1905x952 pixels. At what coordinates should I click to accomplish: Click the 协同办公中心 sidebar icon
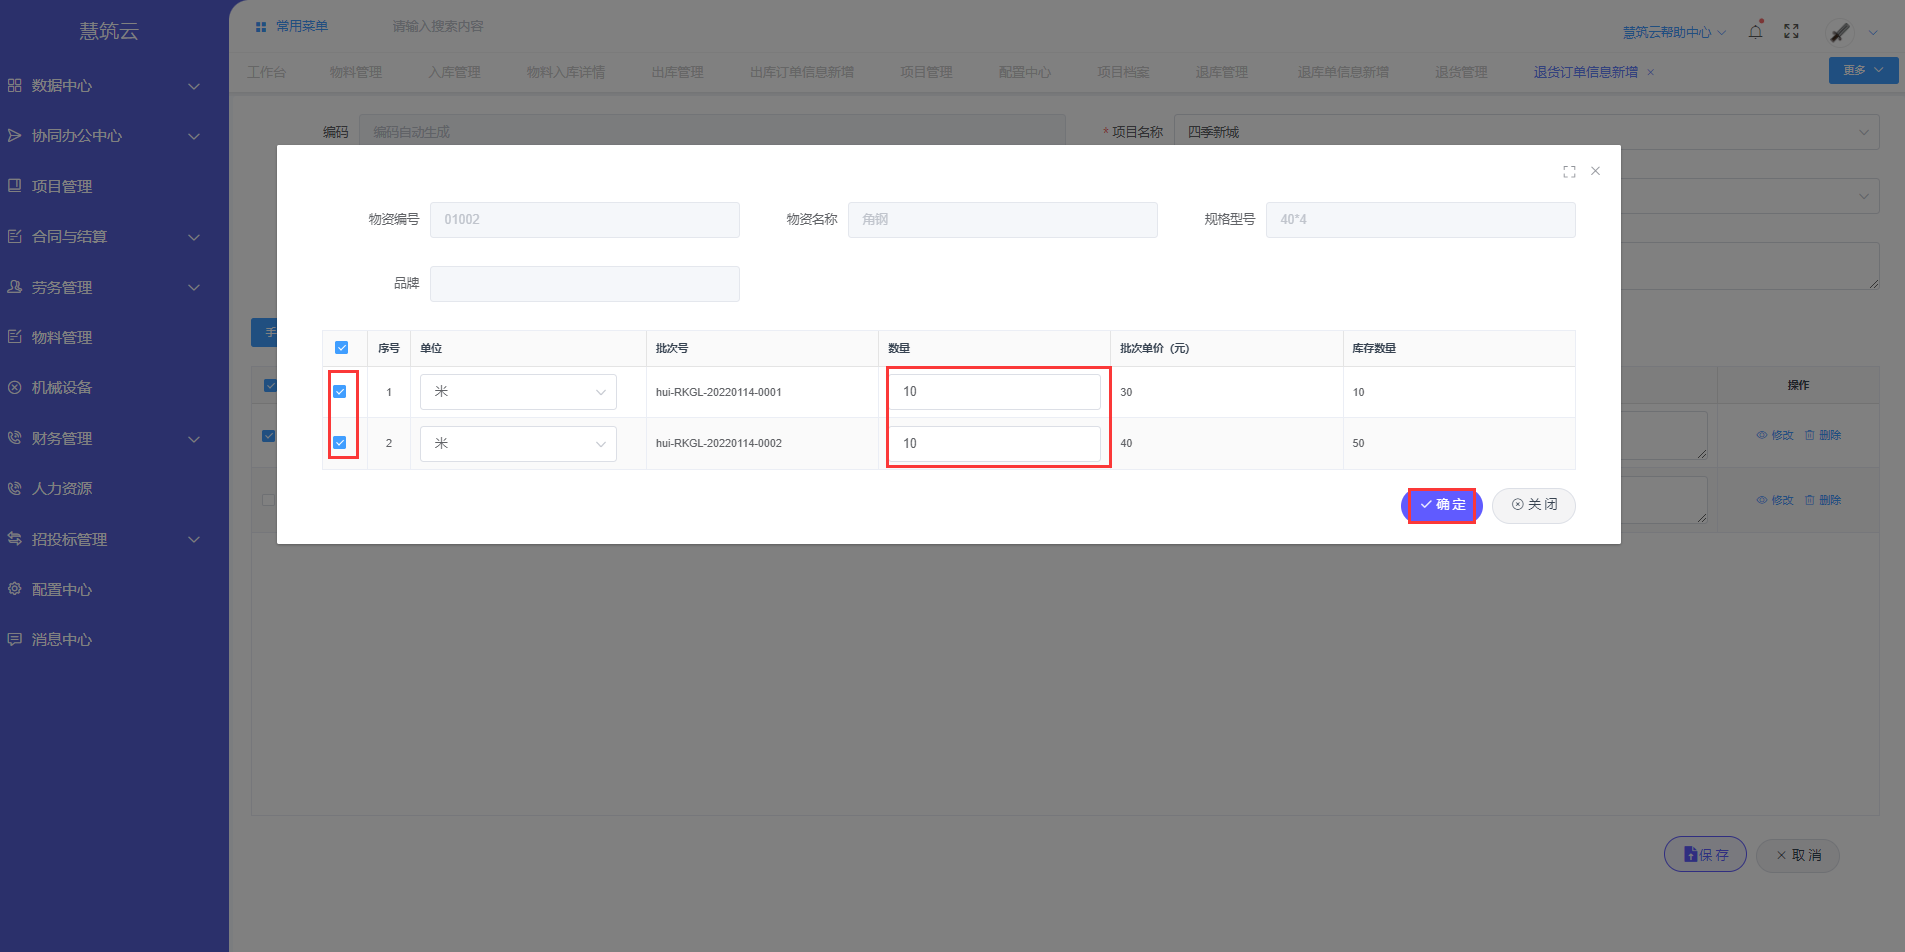point(15,136)
